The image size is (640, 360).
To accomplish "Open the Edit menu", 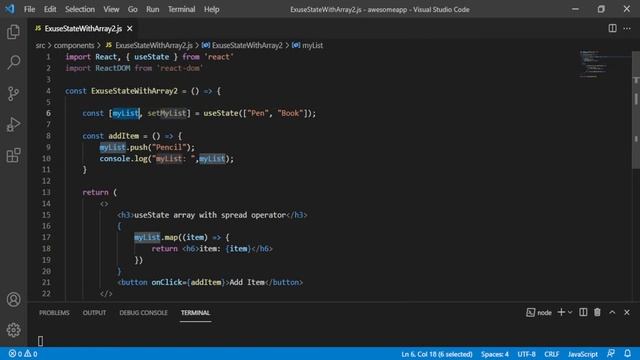I will click(x=50, y=9).
